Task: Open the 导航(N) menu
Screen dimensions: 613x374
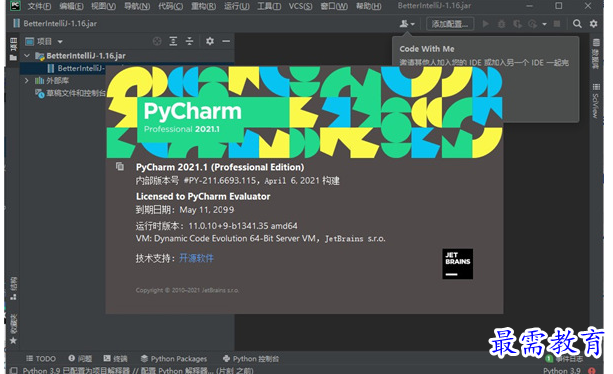Action: 137,6
